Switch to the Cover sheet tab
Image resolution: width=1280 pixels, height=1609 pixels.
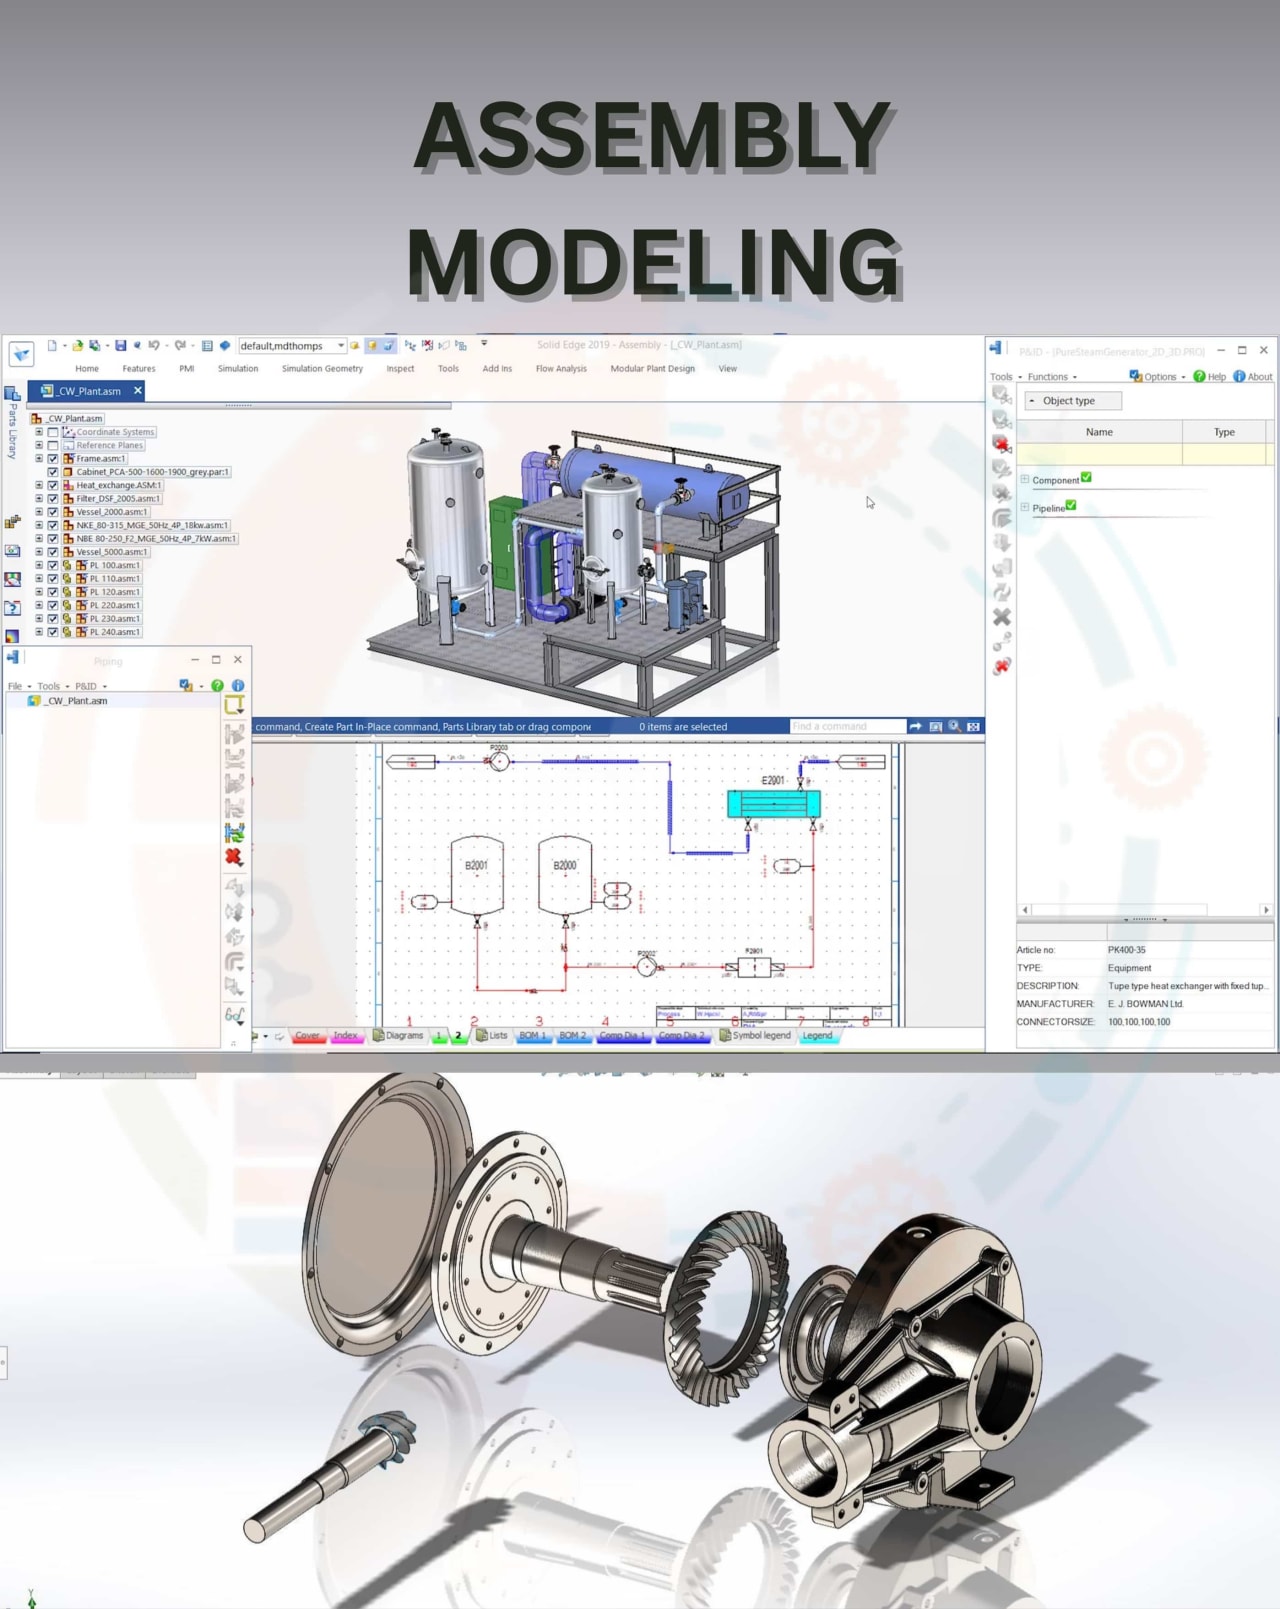point(307,1036)
